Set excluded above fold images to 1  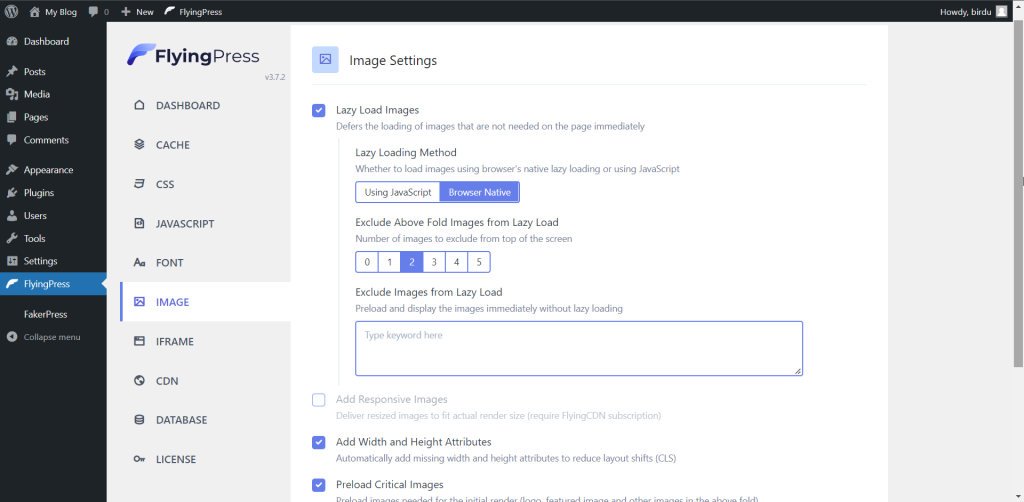click(389, 262)
